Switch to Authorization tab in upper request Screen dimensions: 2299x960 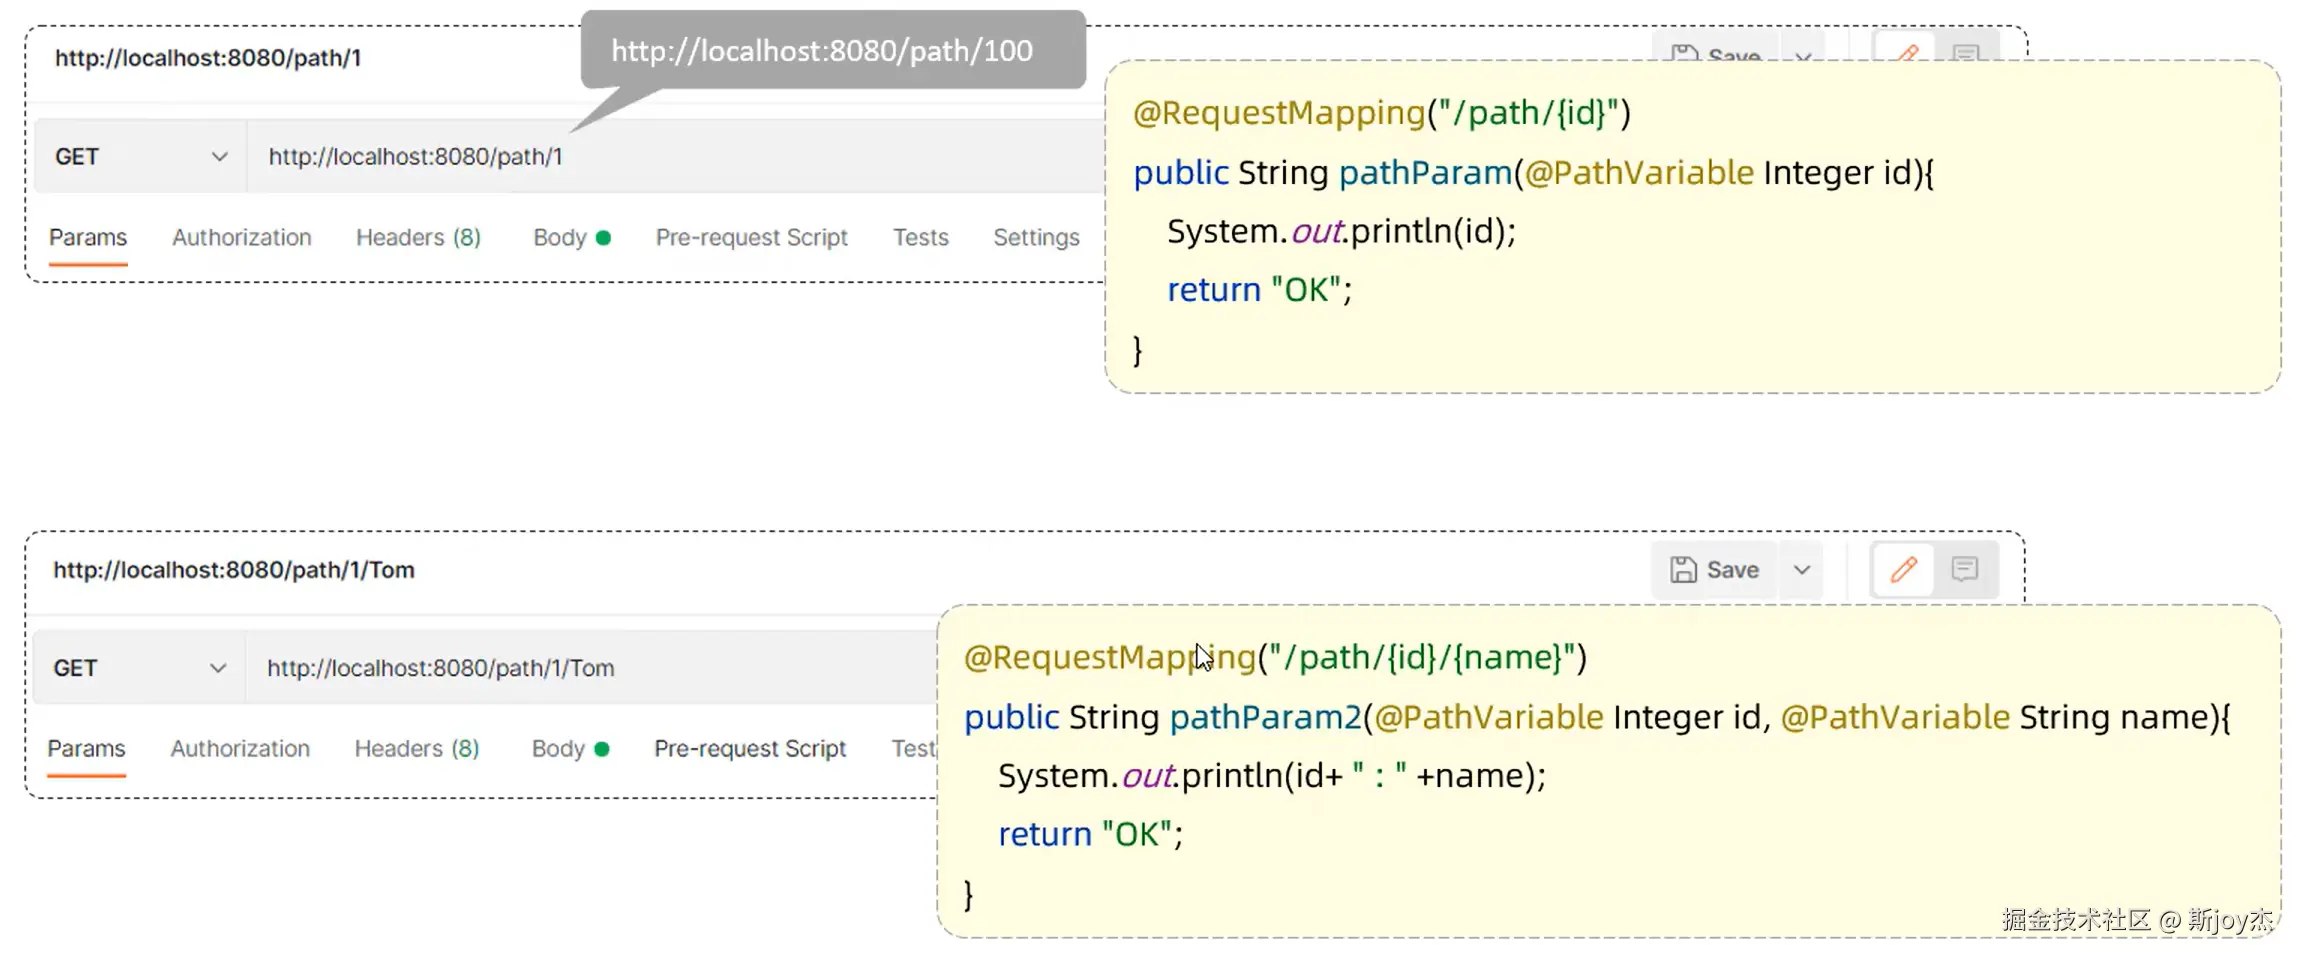point(242,238)
